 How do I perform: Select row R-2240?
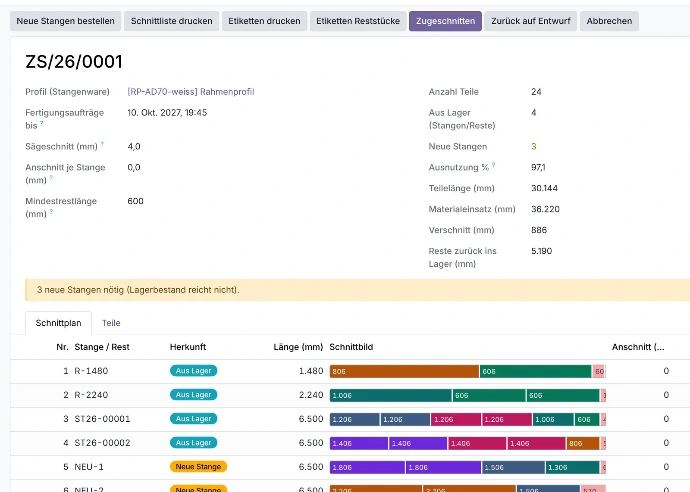350,395
